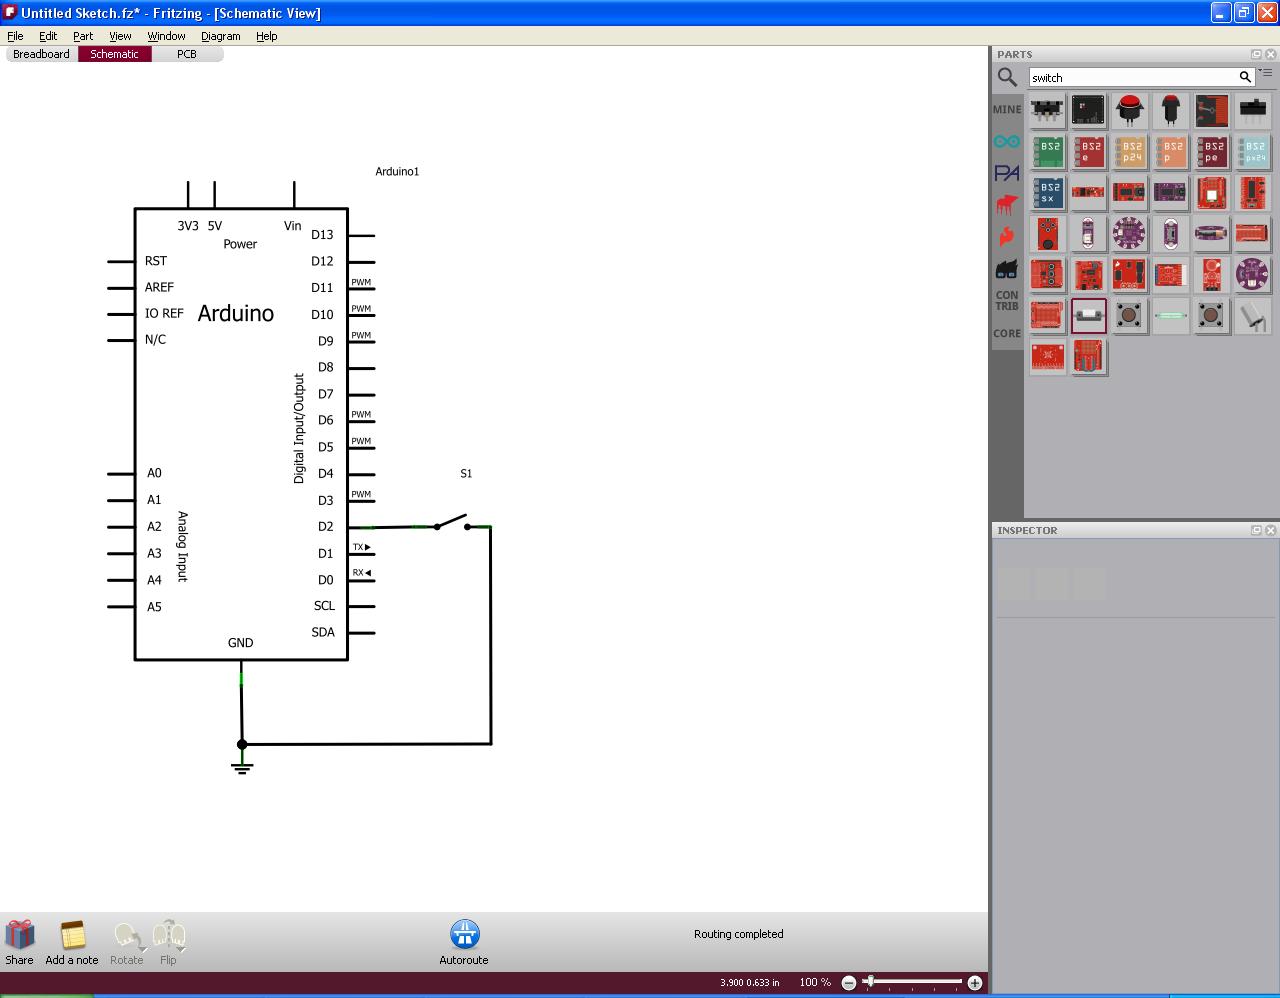Run Autoroute on the schematic

[x=464, y=943]
